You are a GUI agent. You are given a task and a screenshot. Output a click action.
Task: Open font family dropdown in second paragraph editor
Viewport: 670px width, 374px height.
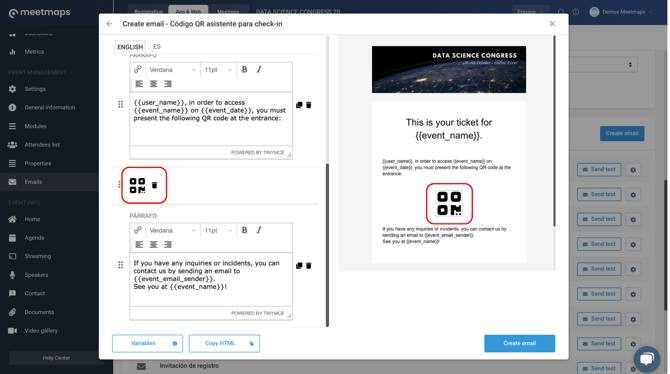(172, 230)
